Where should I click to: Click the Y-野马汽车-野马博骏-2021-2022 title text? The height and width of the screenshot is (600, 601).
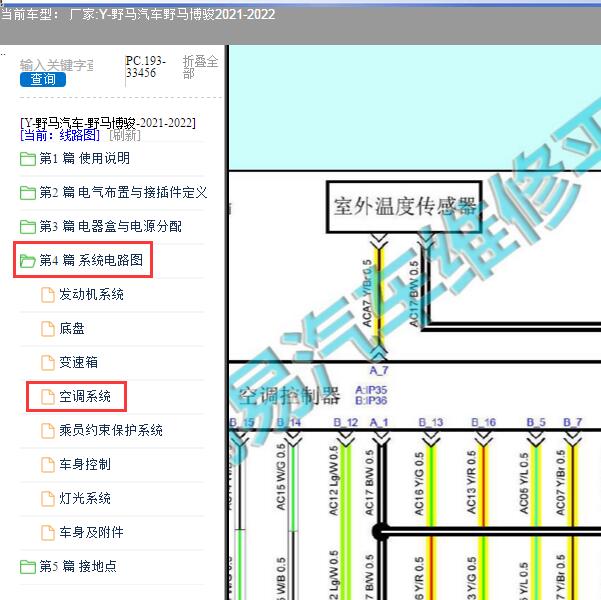108,123
